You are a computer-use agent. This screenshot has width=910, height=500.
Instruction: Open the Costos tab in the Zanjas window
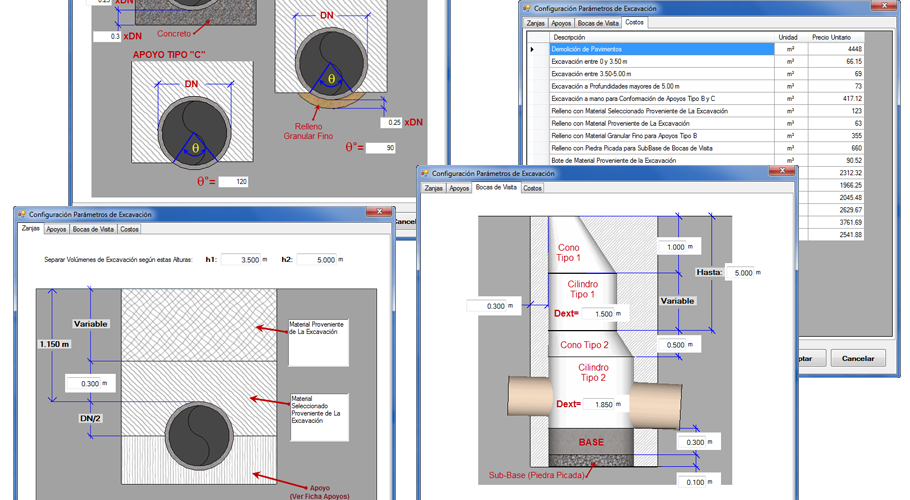pos(129,230)
